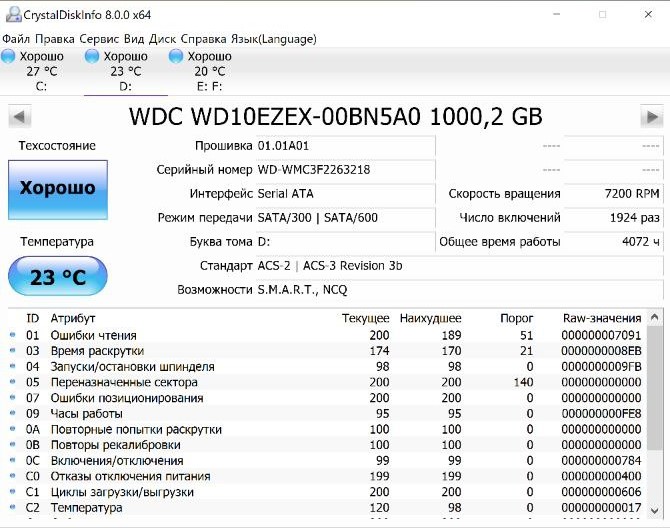
Task: Click the Атрибут column header
Action: click(73, 318)
